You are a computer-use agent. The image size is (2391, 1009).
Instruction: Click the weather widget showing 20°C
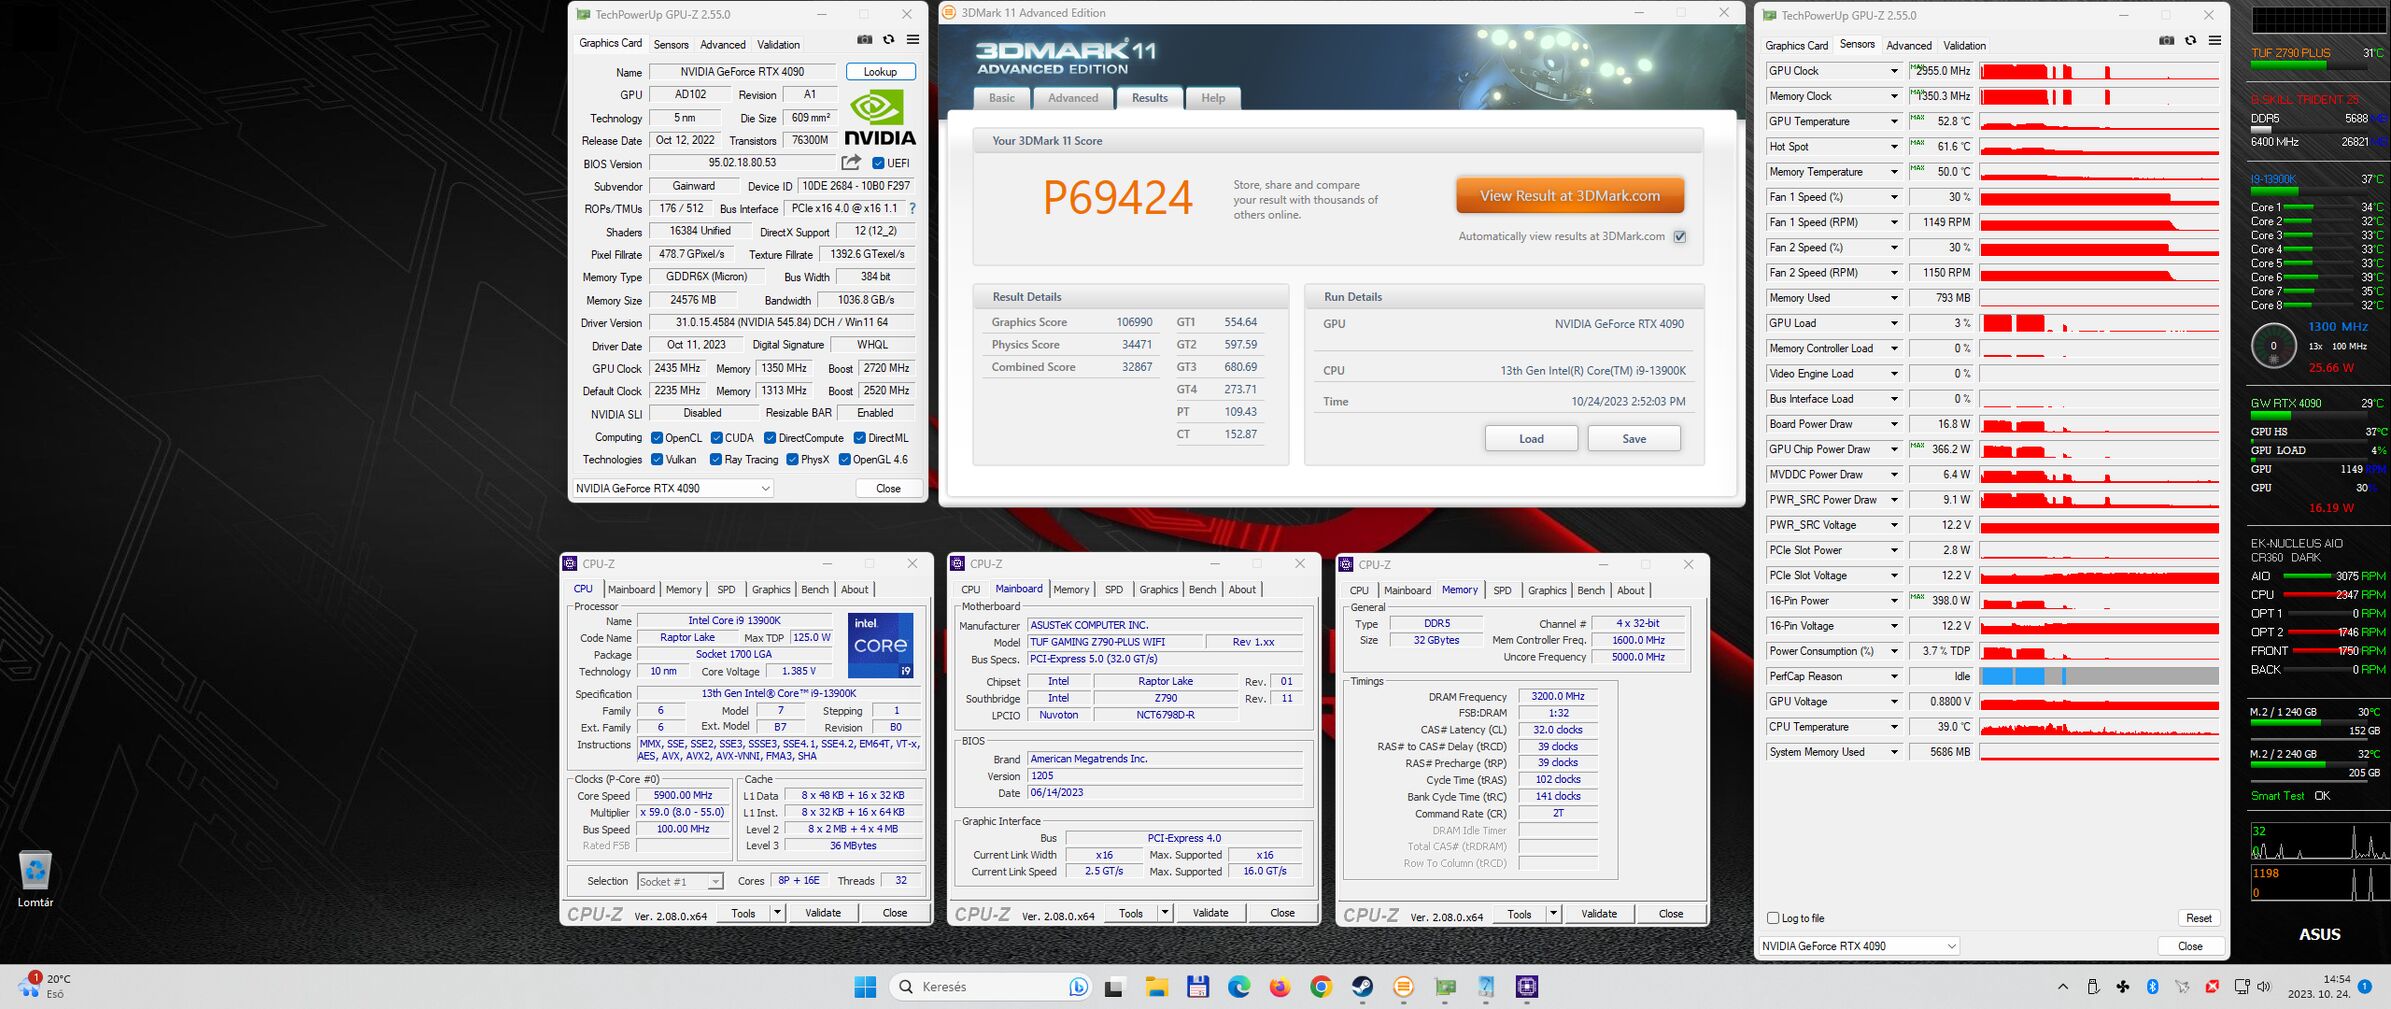pos(45,986)
